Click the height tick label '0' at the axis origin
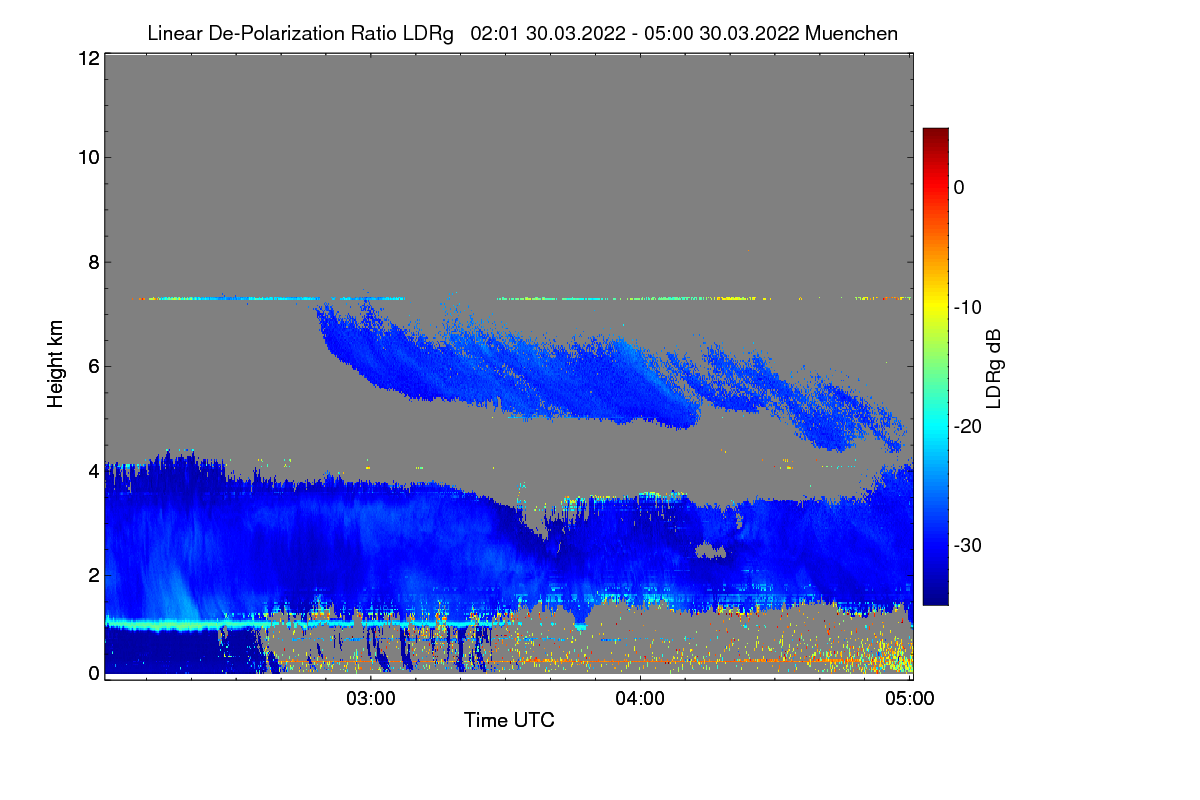This screenshot has height=800, width=1200. (93, 673)
